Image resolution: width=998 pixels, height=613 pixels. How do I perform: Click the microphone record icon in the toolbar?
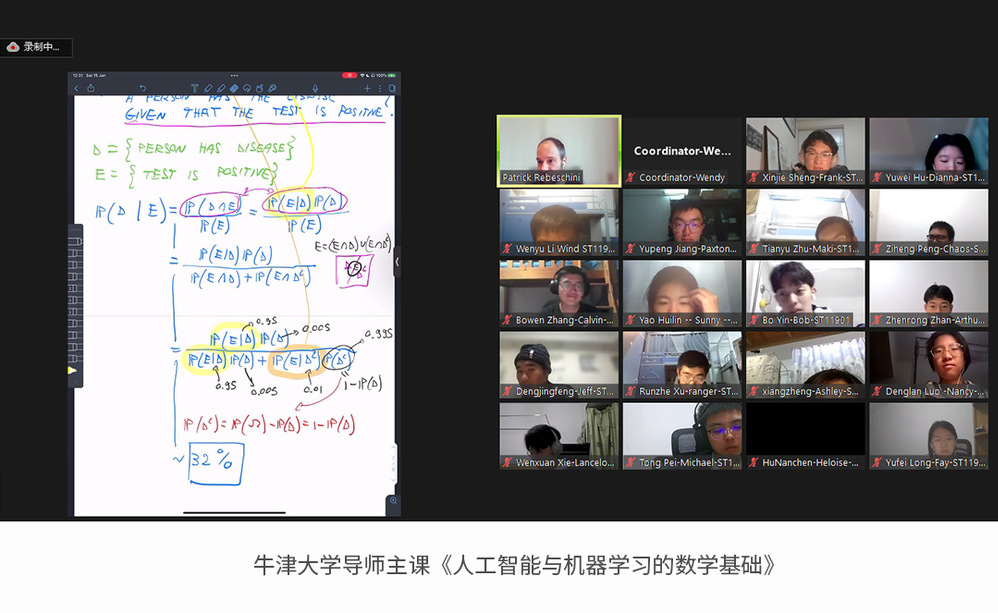point(315,88)
